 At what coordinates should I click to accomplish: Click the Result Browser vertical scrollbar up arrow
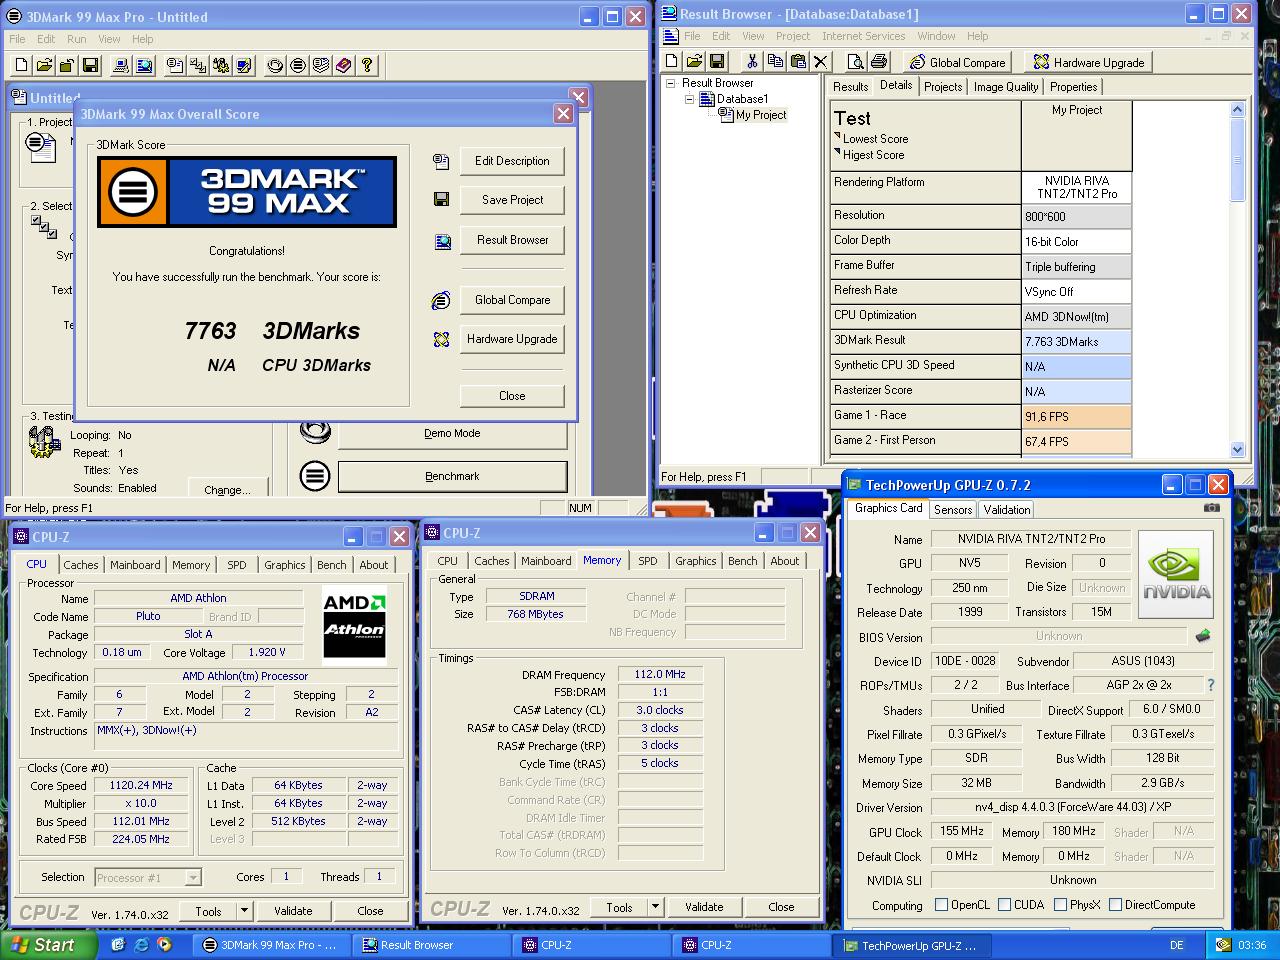tap(1237, 109)
